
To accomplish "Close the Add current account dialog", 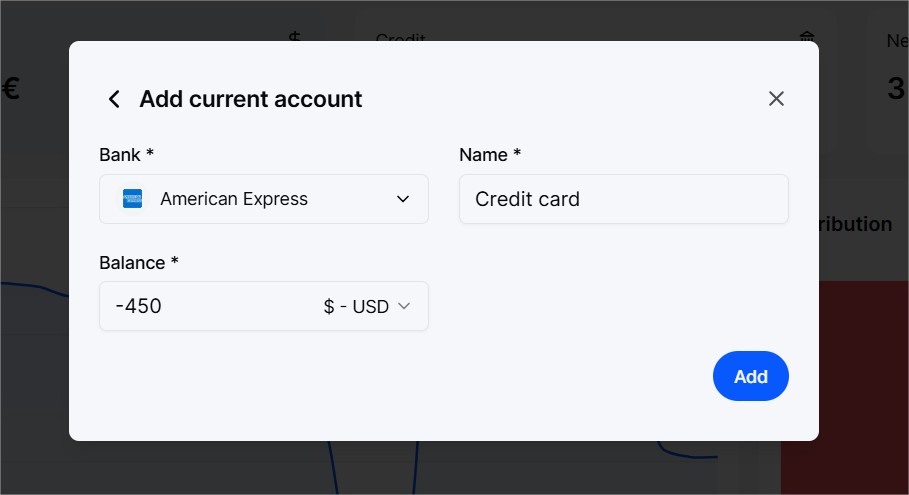I will click(776, 99).
